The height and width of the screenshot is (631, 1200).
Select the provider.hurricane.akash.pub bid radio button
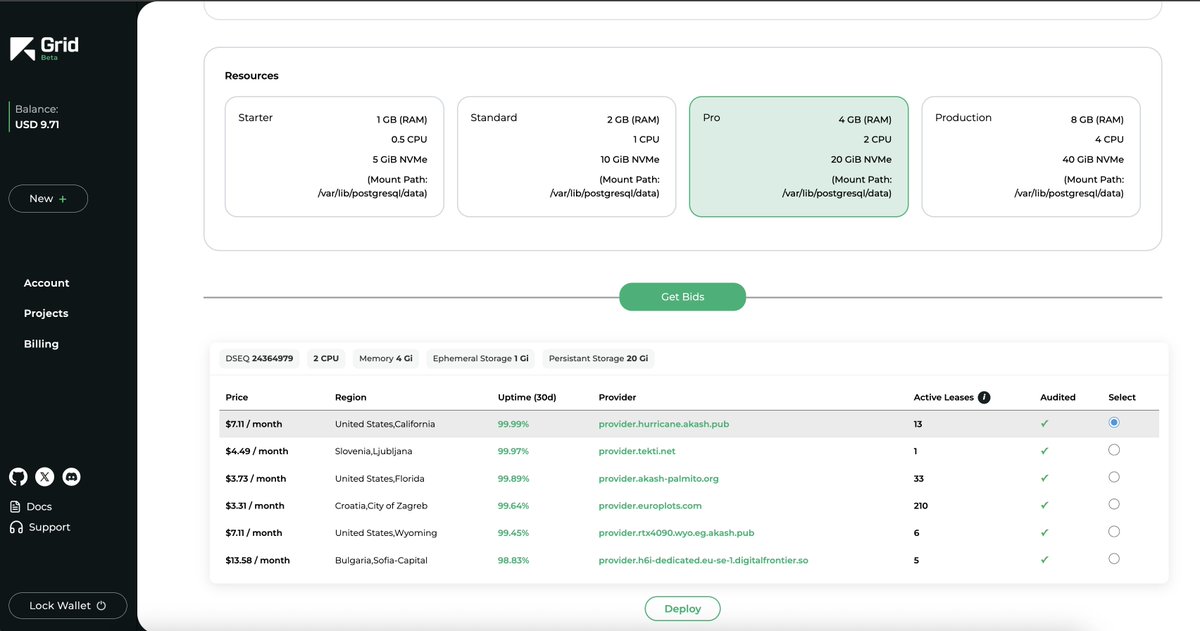(1114, 423)
